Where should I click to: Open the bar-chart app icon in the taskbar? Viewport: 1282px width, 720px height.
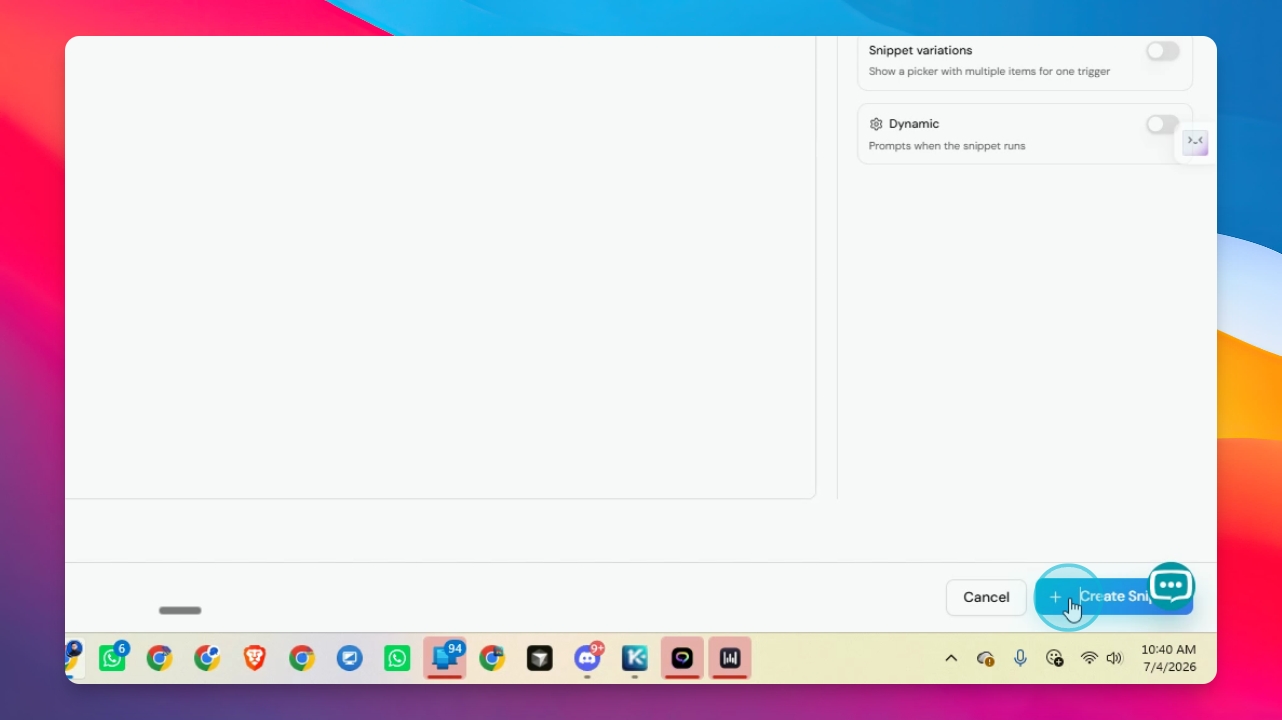tap(730, 658)
